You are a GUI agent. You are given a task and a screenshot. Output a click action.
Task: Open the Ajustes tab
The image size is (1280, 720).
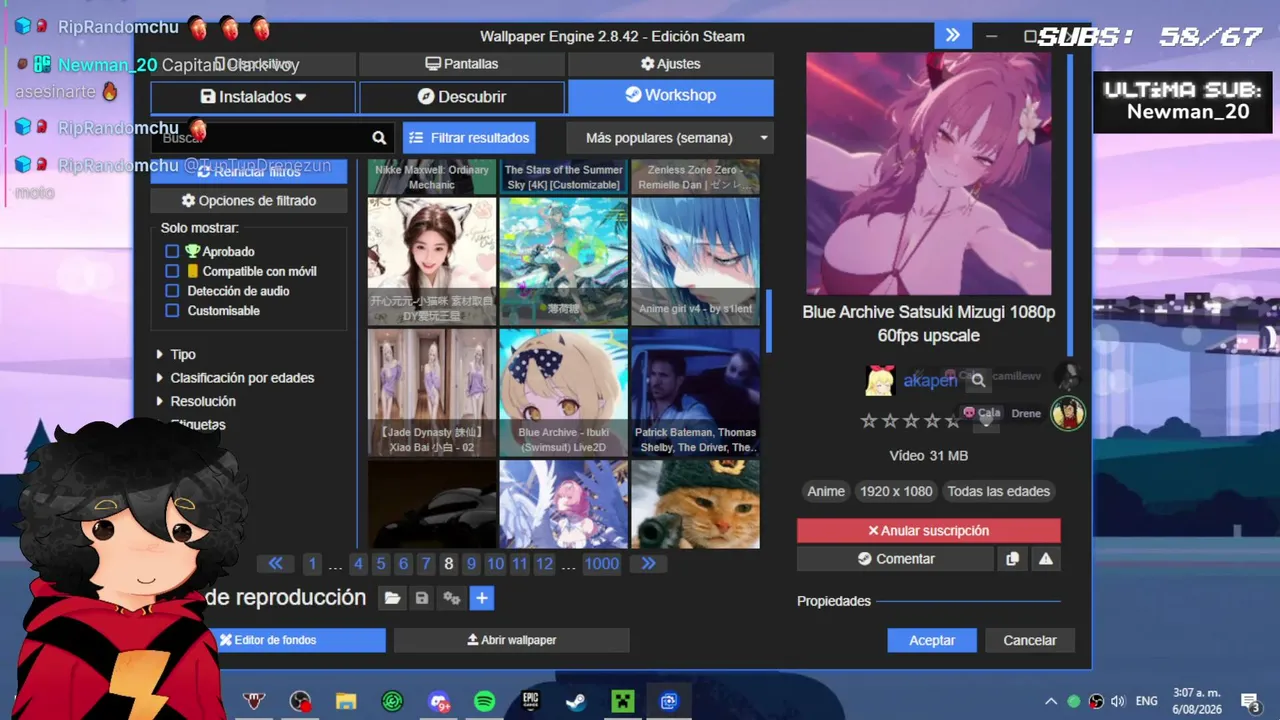tap(671, 64)
